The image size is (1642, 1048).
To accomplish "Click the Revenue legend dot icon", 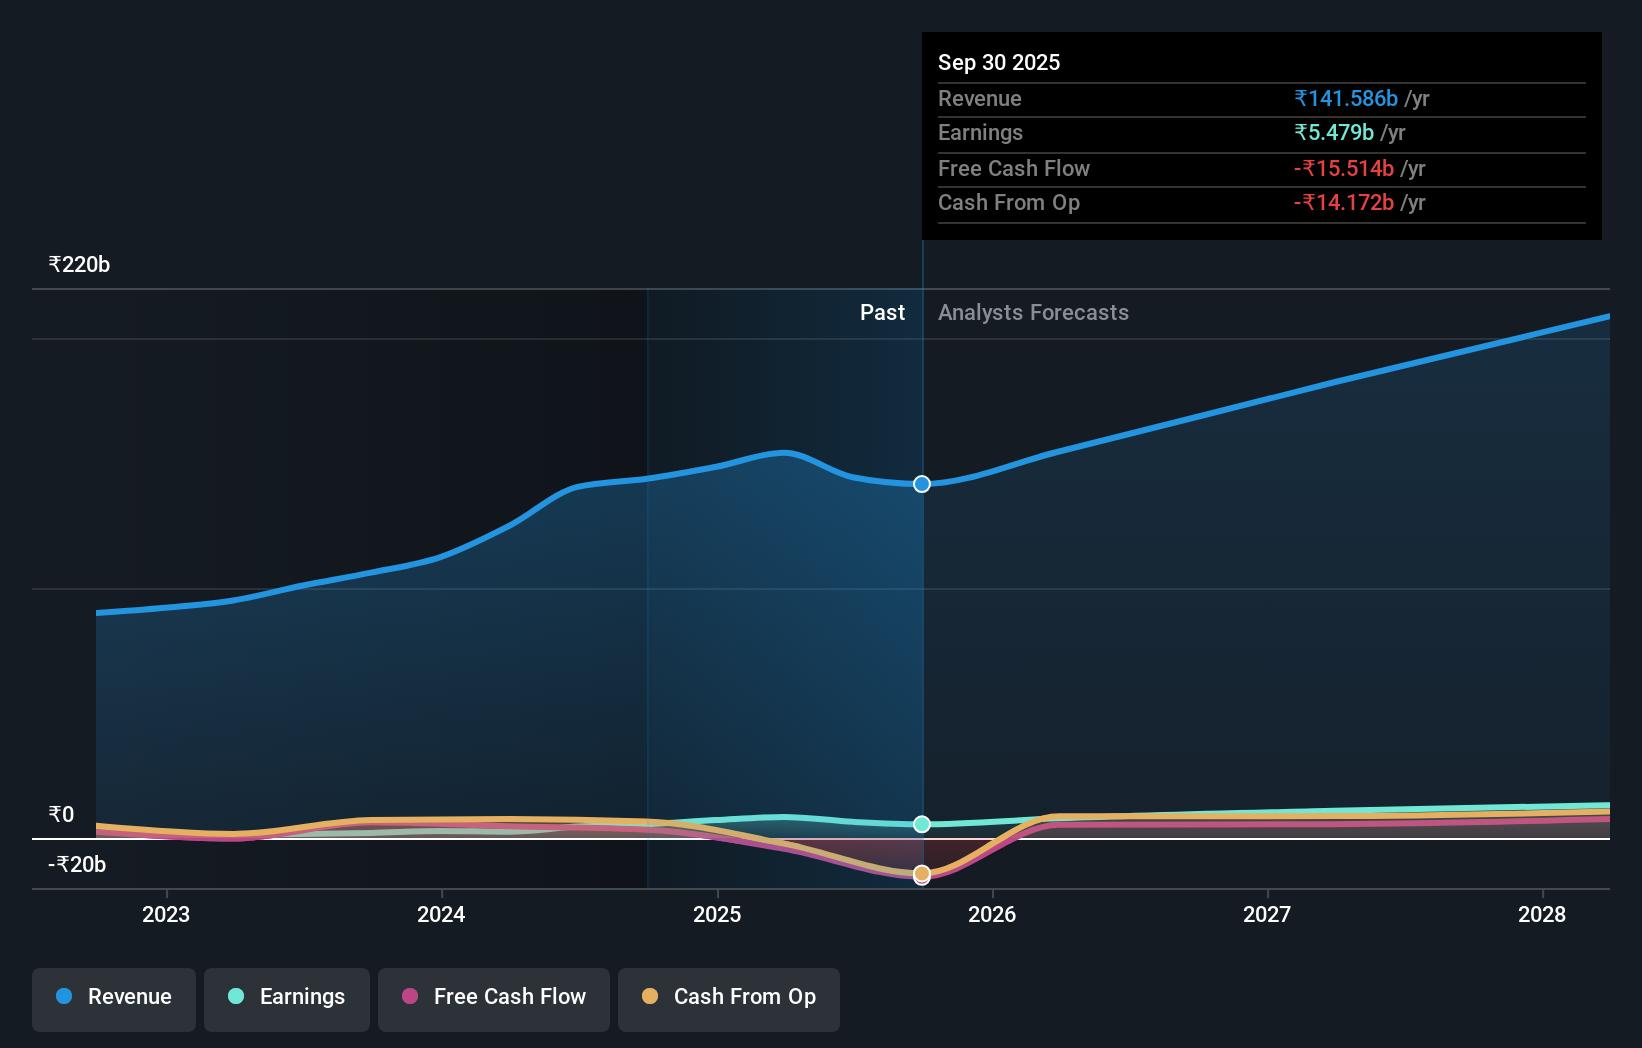I will pyautogui.click(x=64, y=997).
